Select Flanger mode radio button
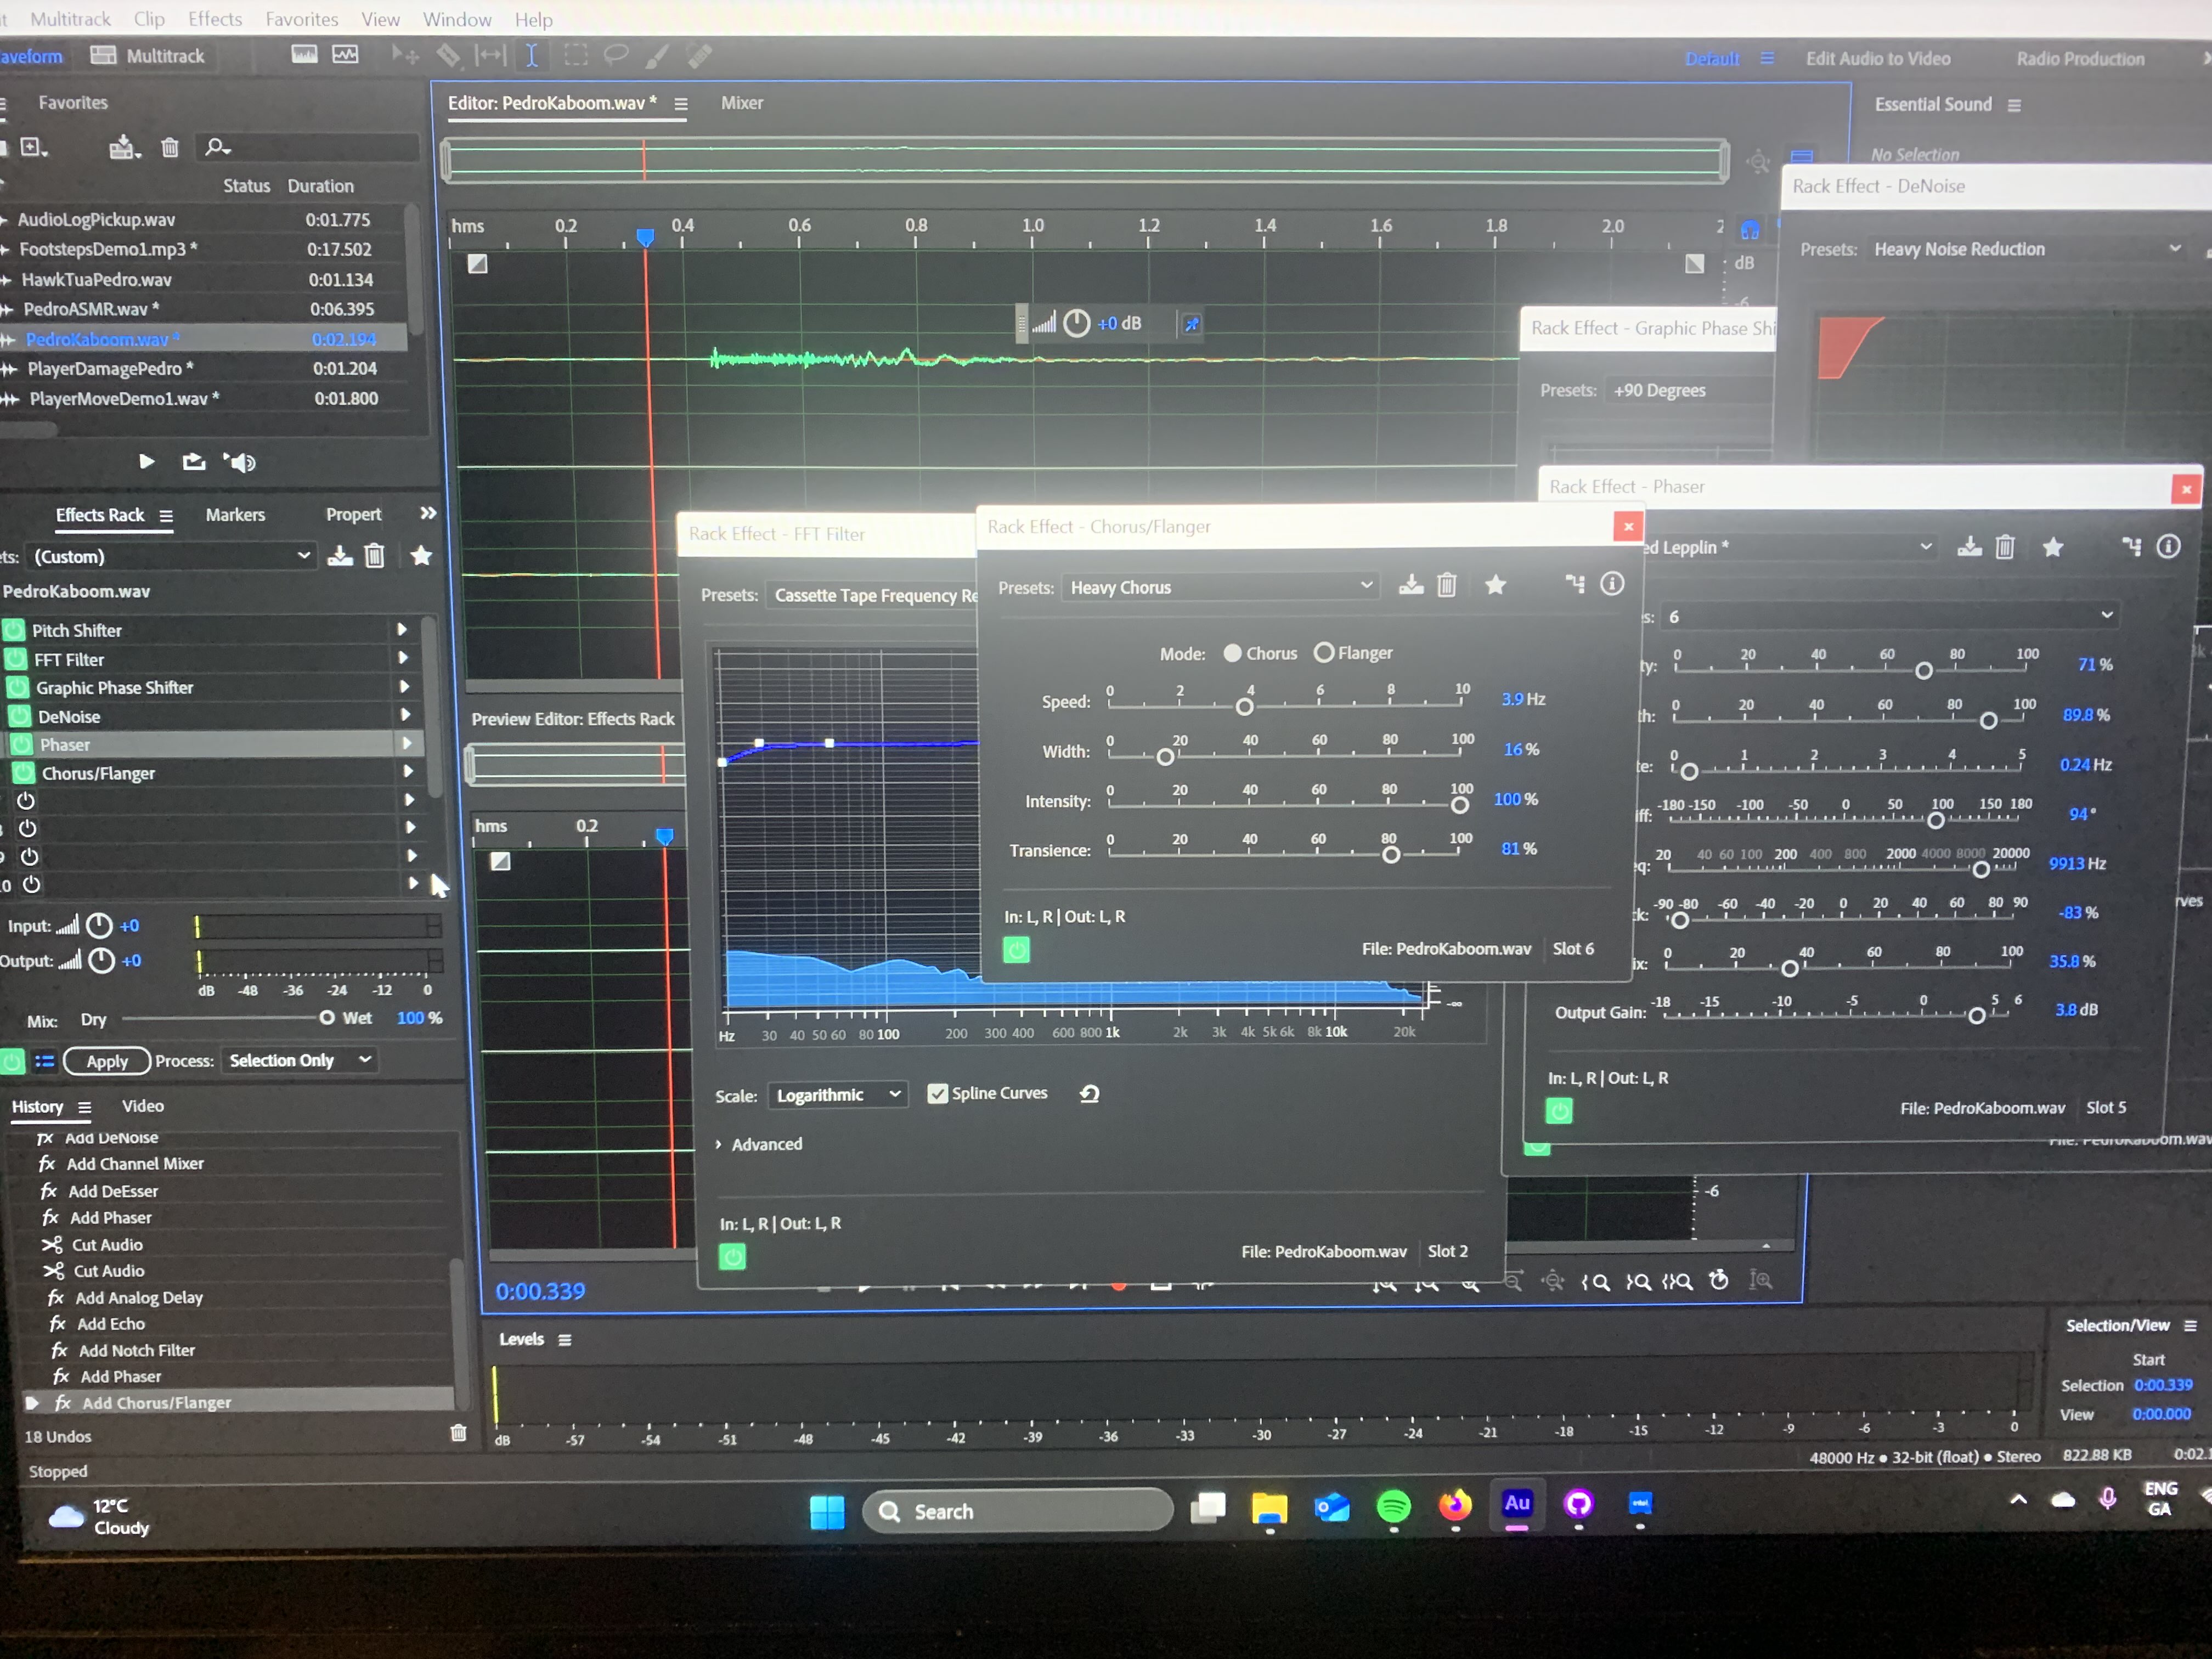 (1323, 653)
